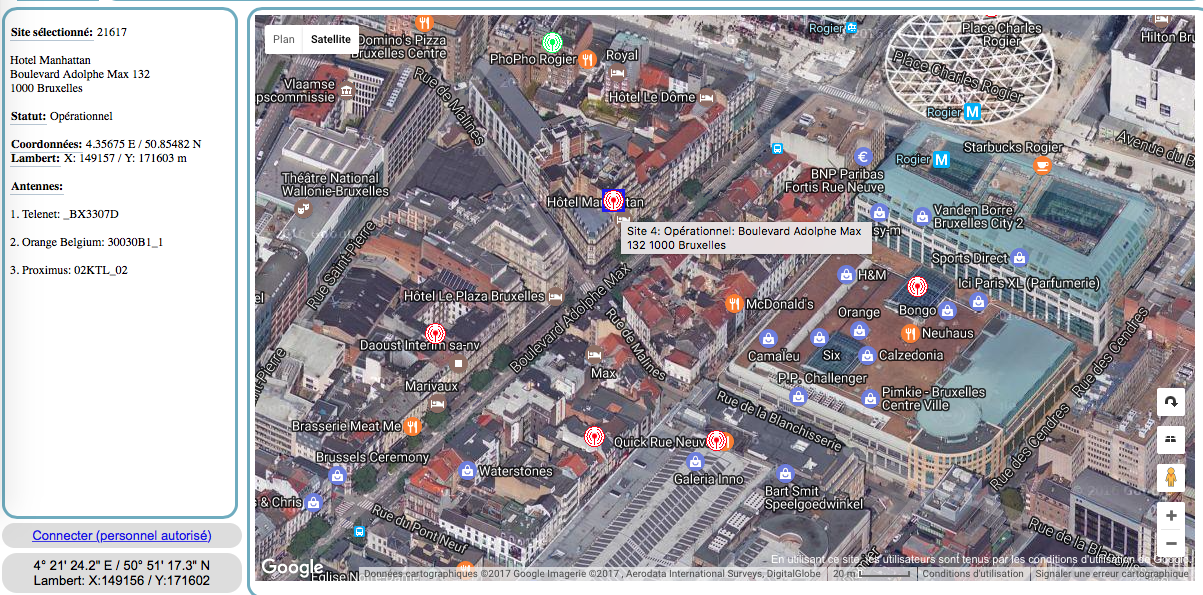
Task: Select the green antenna marker near PhoPho Rogier
Action: click(551, 43)
